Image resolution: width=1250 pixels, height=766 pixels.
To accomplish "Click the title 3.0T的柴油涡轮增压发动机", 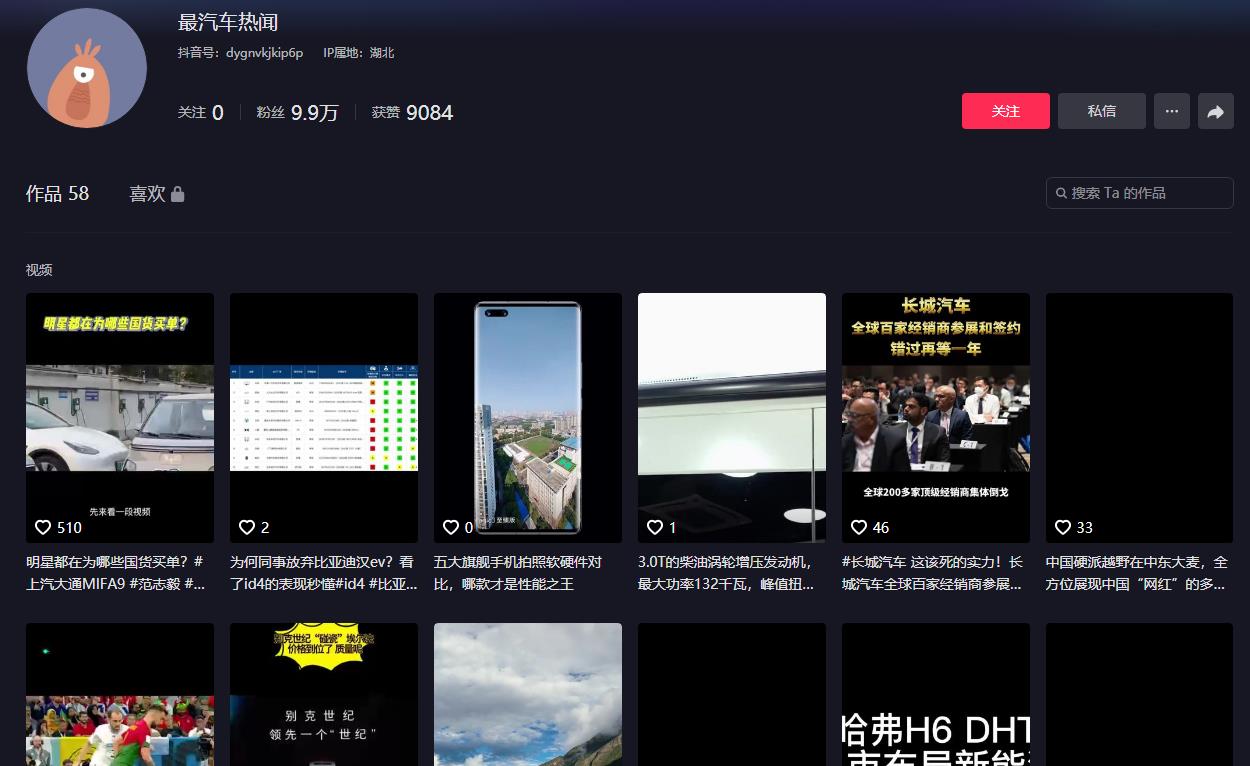I will click(x=727, y=573).
